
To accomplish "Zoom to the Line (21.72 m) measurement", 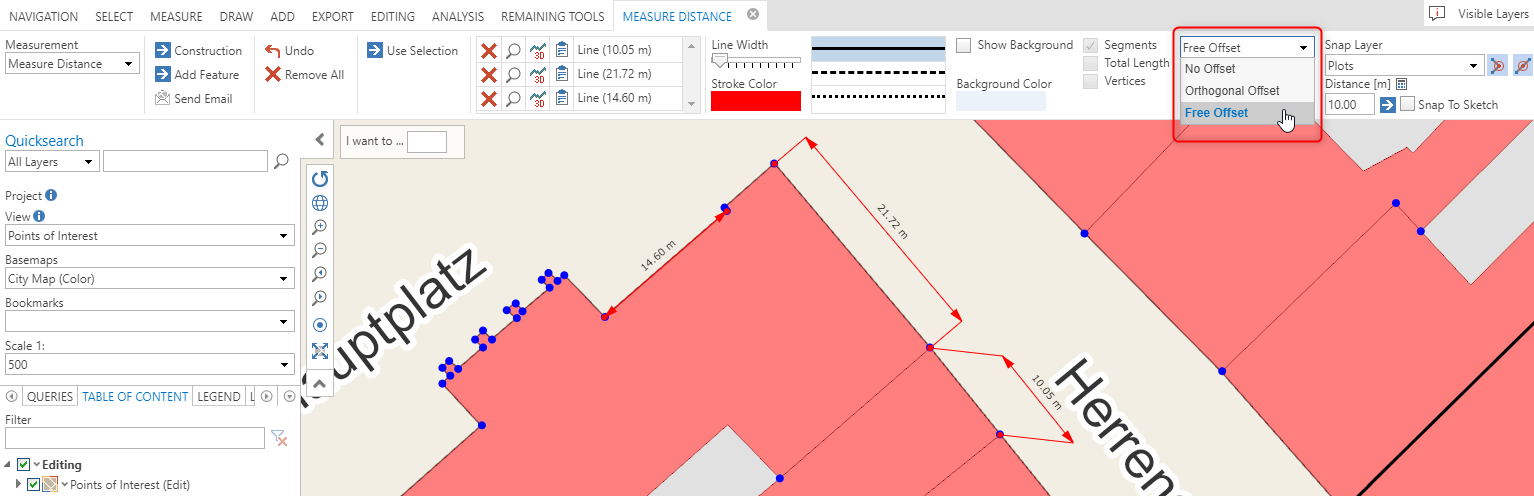I will pyautogui.click(x=513, y=75).
